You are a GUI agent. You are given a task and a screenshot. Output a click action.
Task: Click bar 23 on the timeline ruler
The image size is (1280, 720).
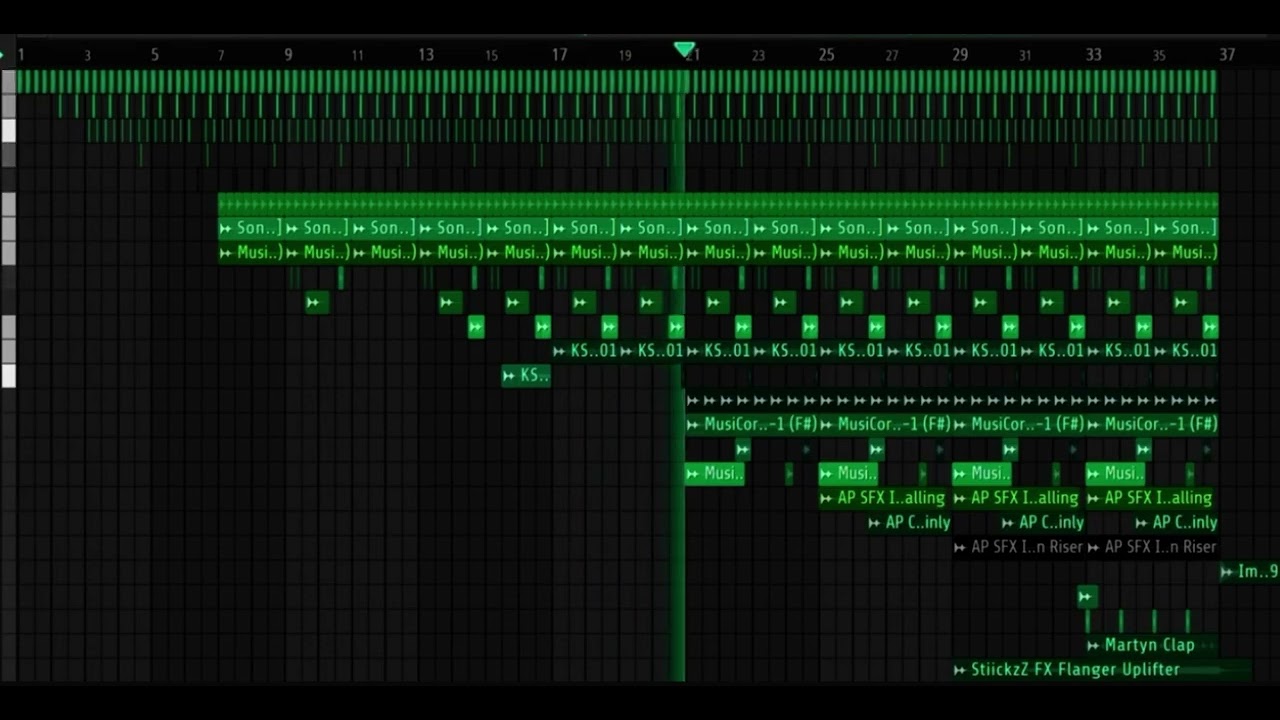pos(758,55)
